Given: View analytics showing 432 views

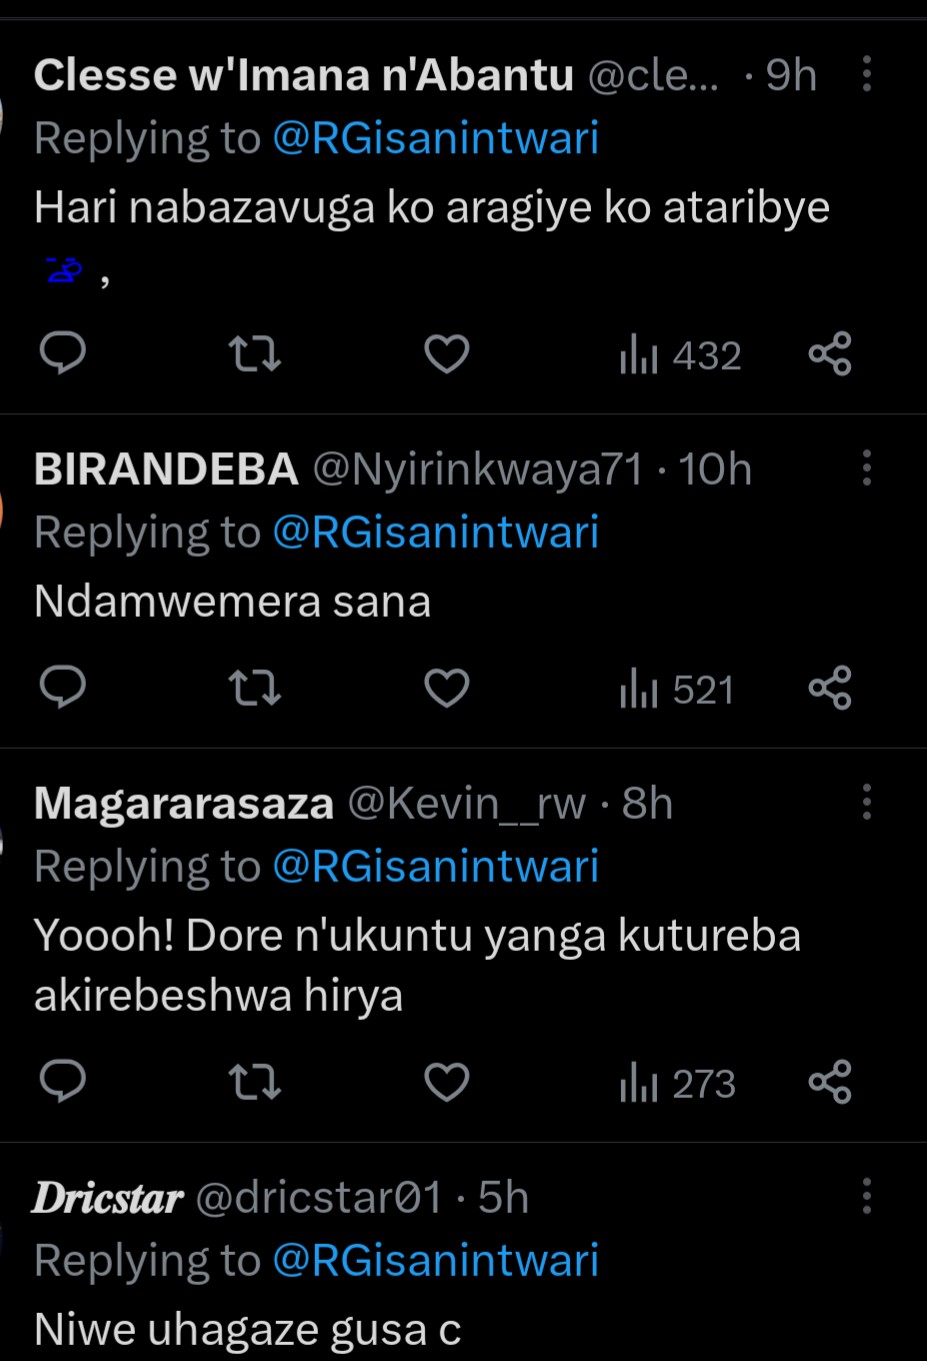Looking at the screenshot, I should 680,356.
